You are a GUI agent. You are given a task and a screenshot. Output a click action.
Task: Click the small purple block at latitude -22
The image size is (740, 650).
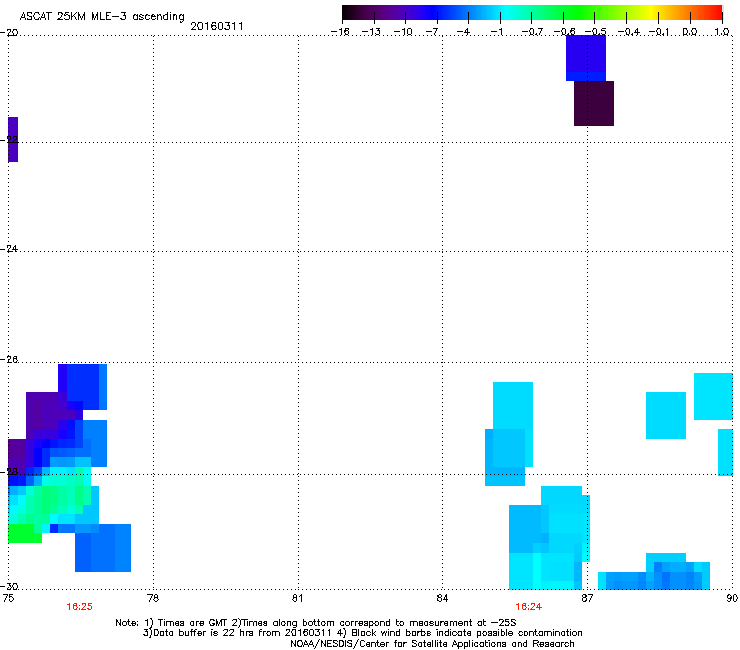pos(13,140)
